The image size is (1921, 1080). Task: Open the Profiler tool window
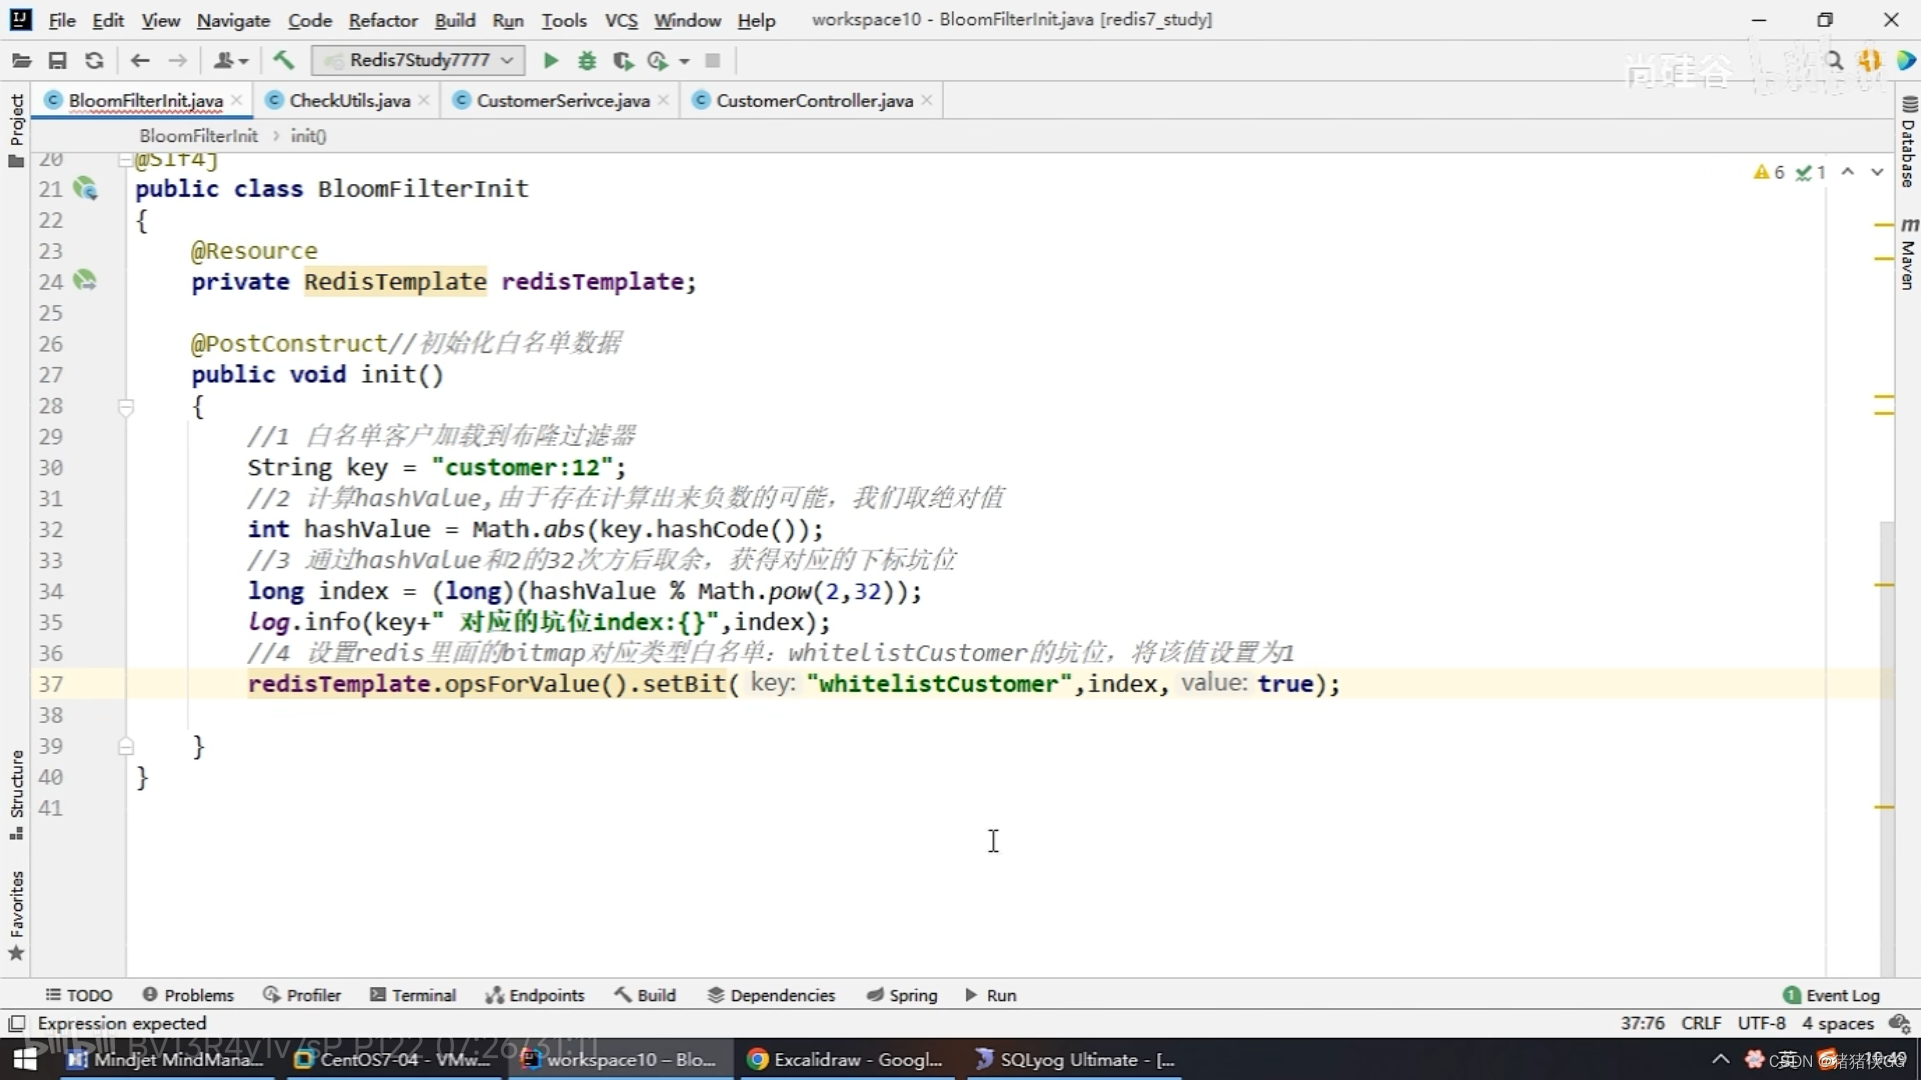[x=302, y=996]
